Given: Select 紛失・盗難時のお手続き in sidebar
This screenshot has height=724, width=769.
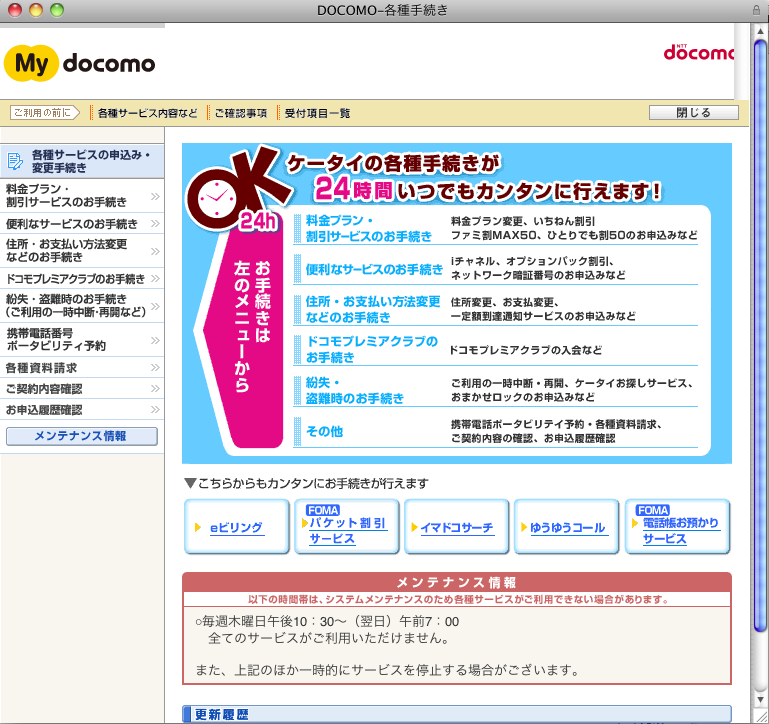Looking at the screenshot, I should pyautogui.click(x=82, y=306).
